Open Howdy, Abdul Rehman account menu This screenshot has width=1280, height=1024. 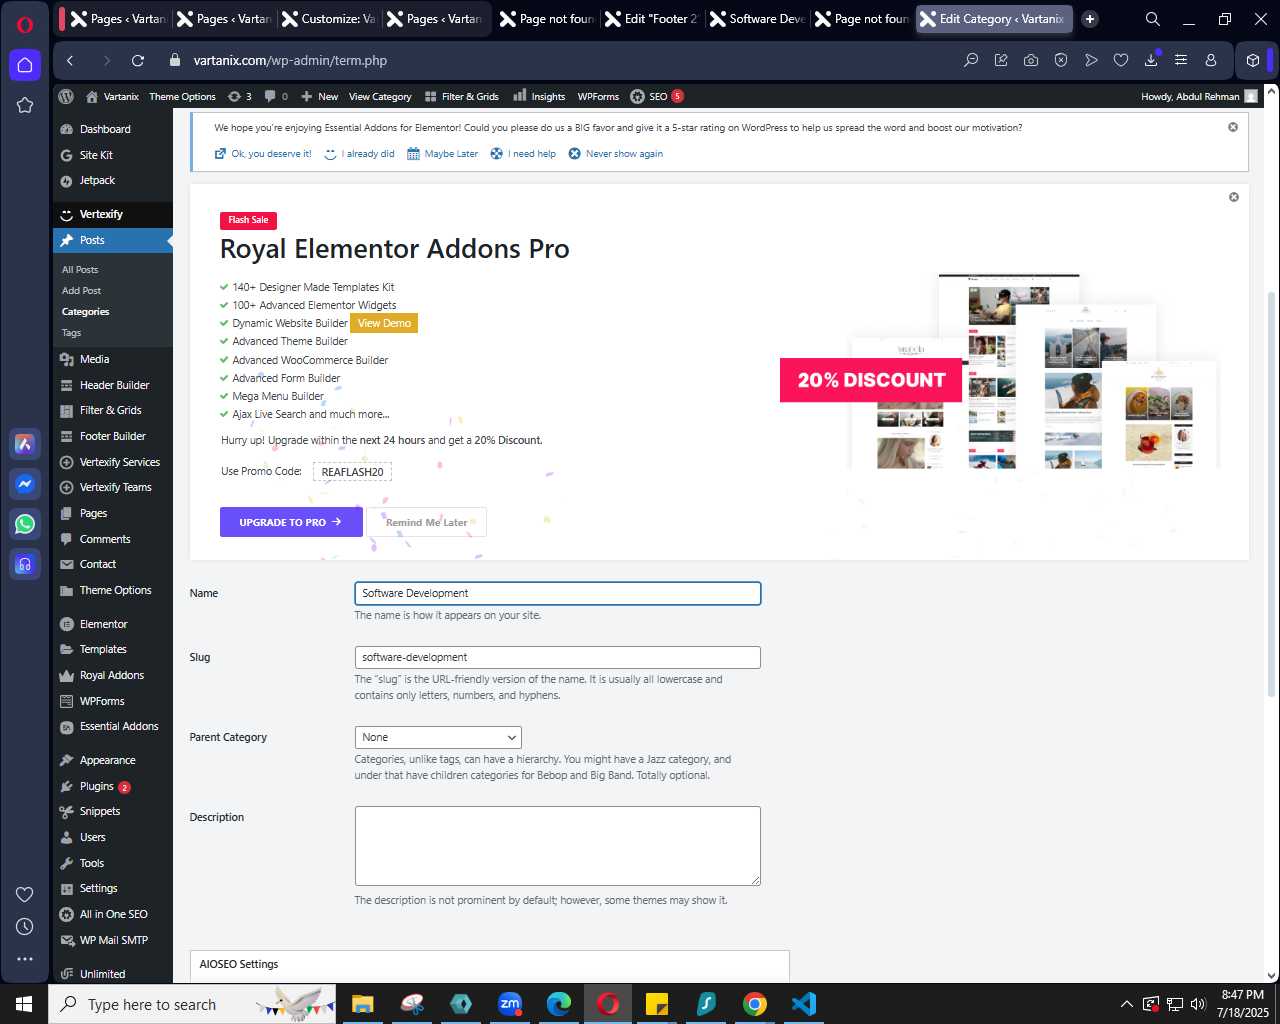(x=1199, y=96)
